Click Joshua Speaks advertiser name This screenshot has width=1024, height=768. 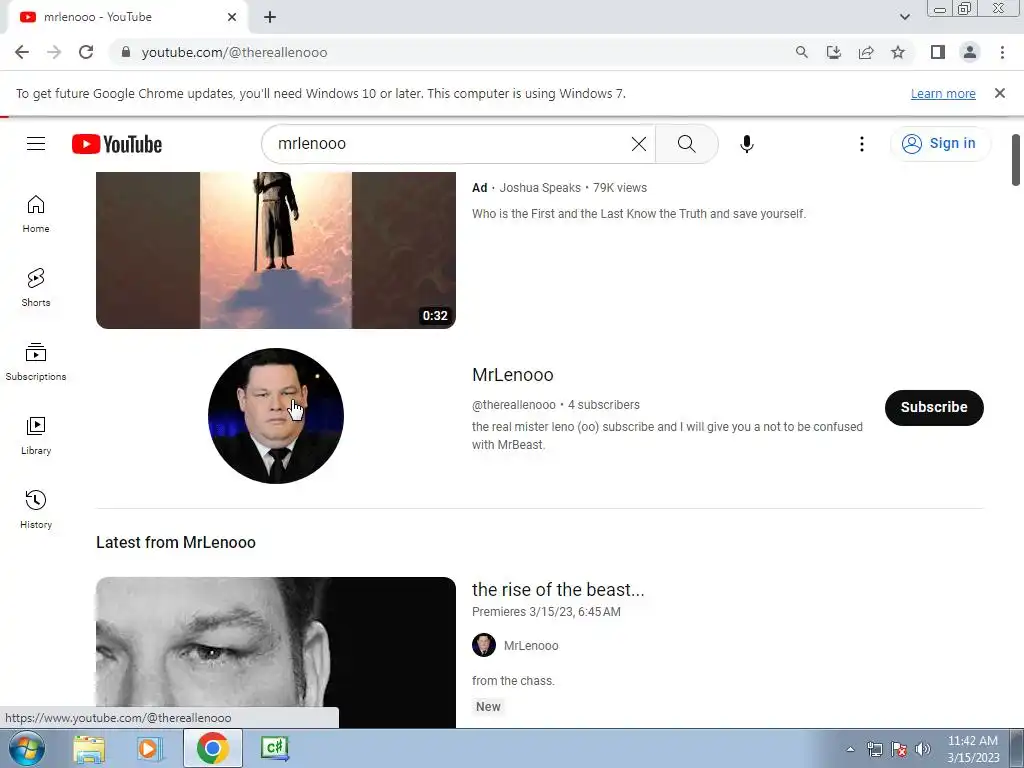tap(539, 188)
